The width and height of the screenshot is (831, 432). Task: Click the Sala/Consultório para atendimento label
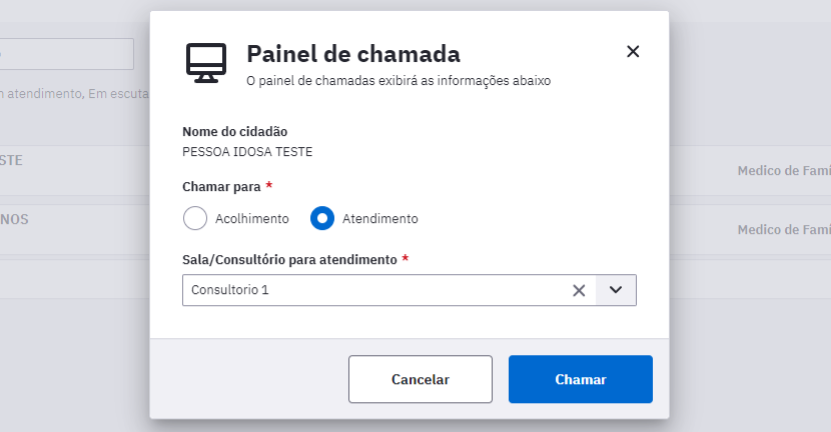coord(289,260)
